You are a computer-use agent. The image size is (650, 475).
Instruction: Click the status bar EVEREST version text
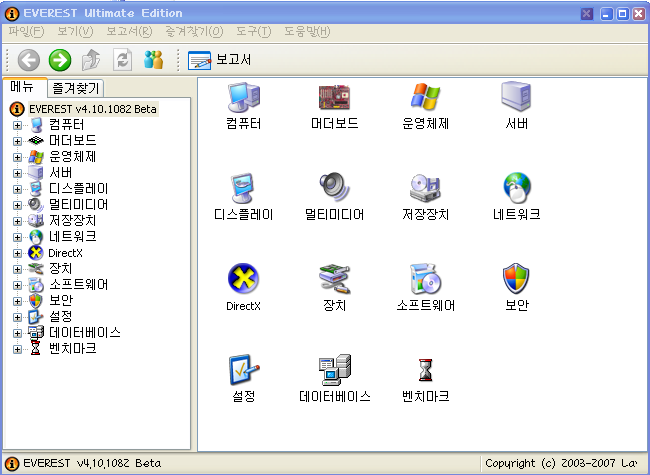click(92, 463)
